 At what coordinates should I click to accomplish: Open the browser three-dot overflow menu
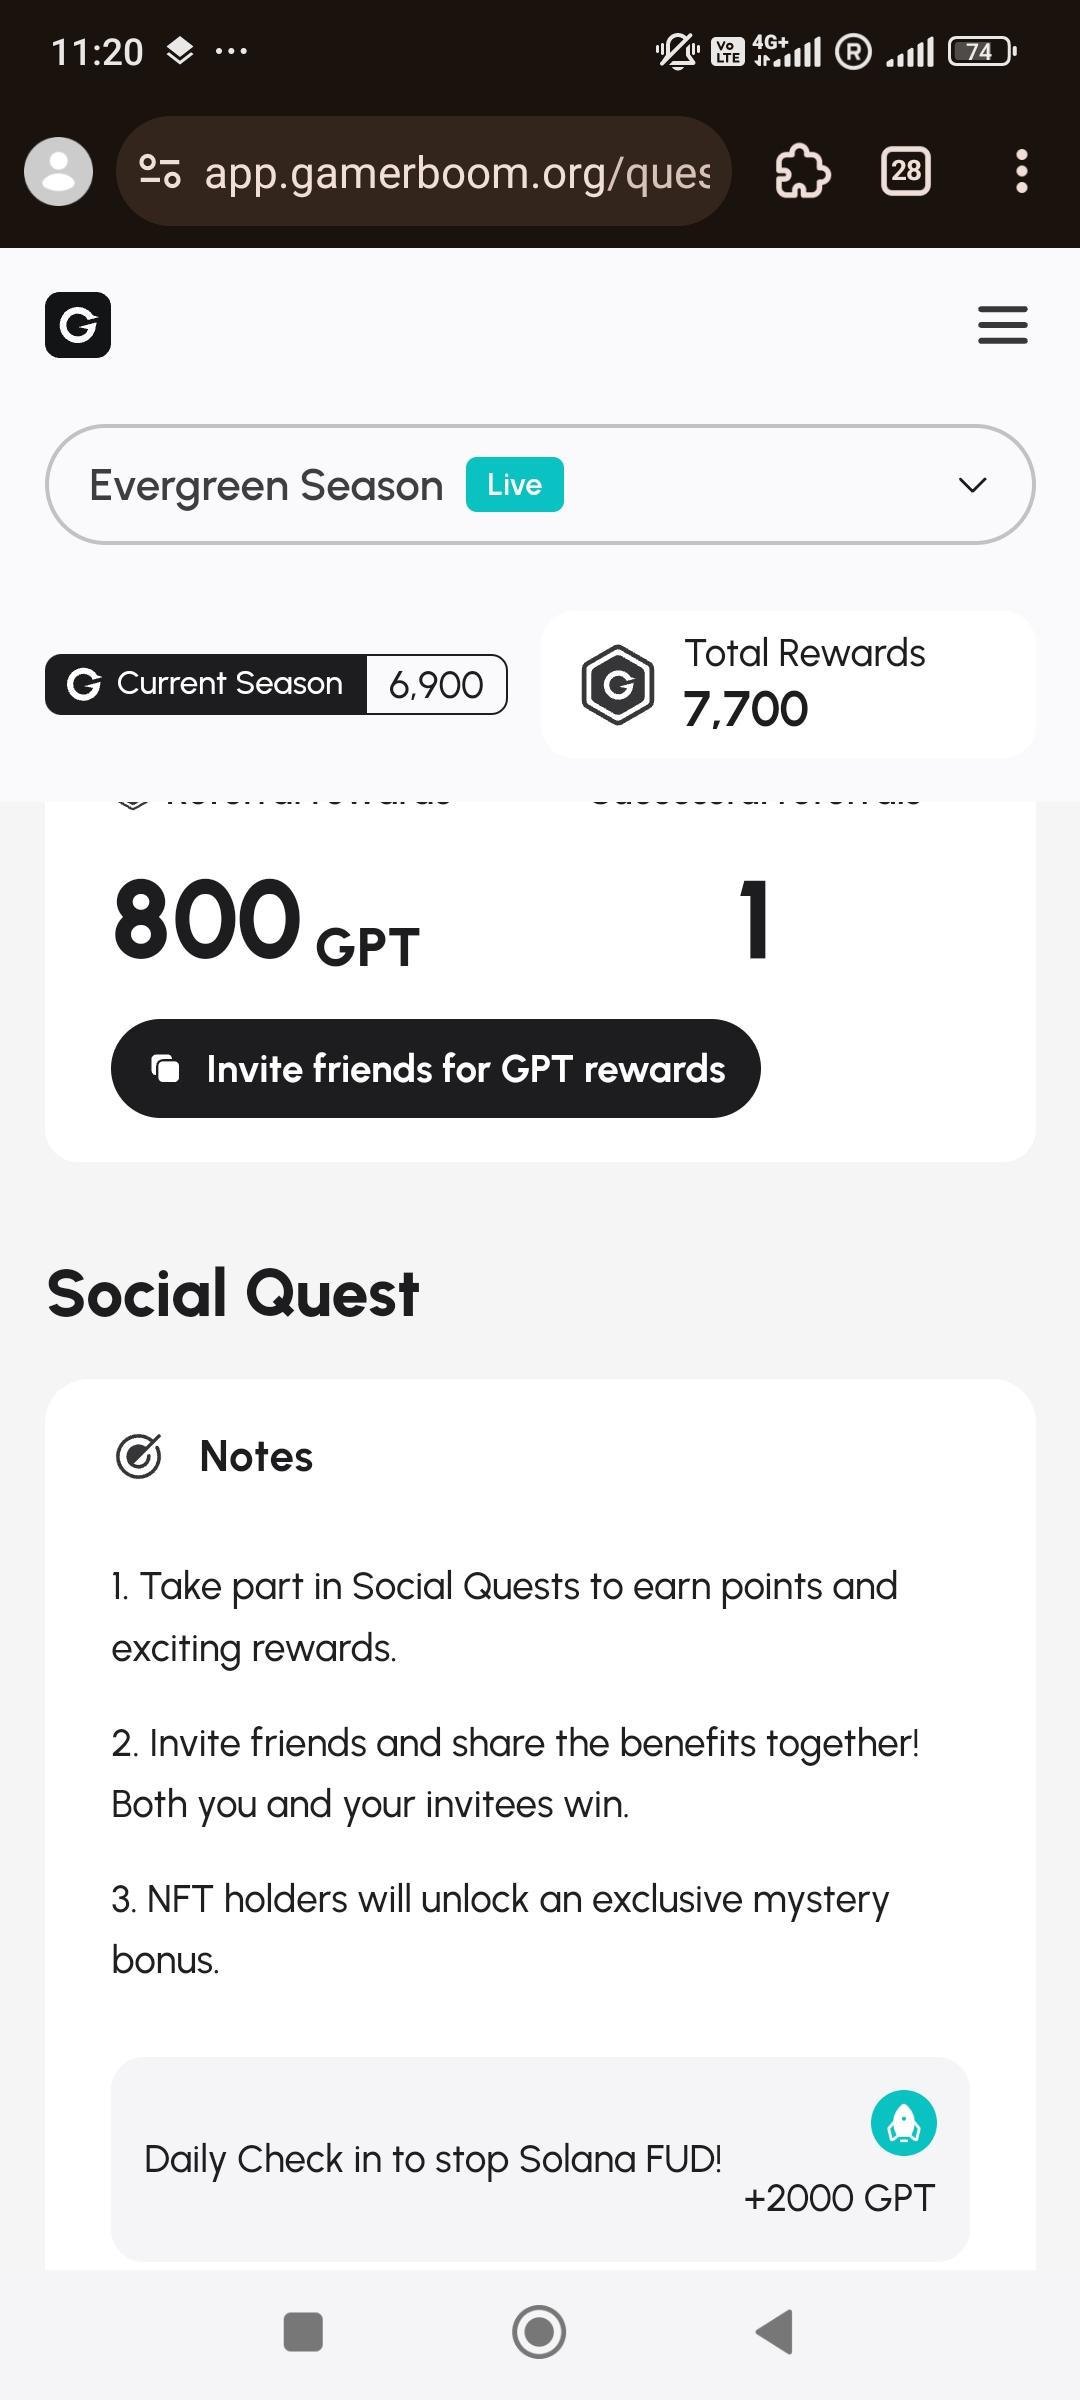pyautogui.click(x=1021, y=172)
